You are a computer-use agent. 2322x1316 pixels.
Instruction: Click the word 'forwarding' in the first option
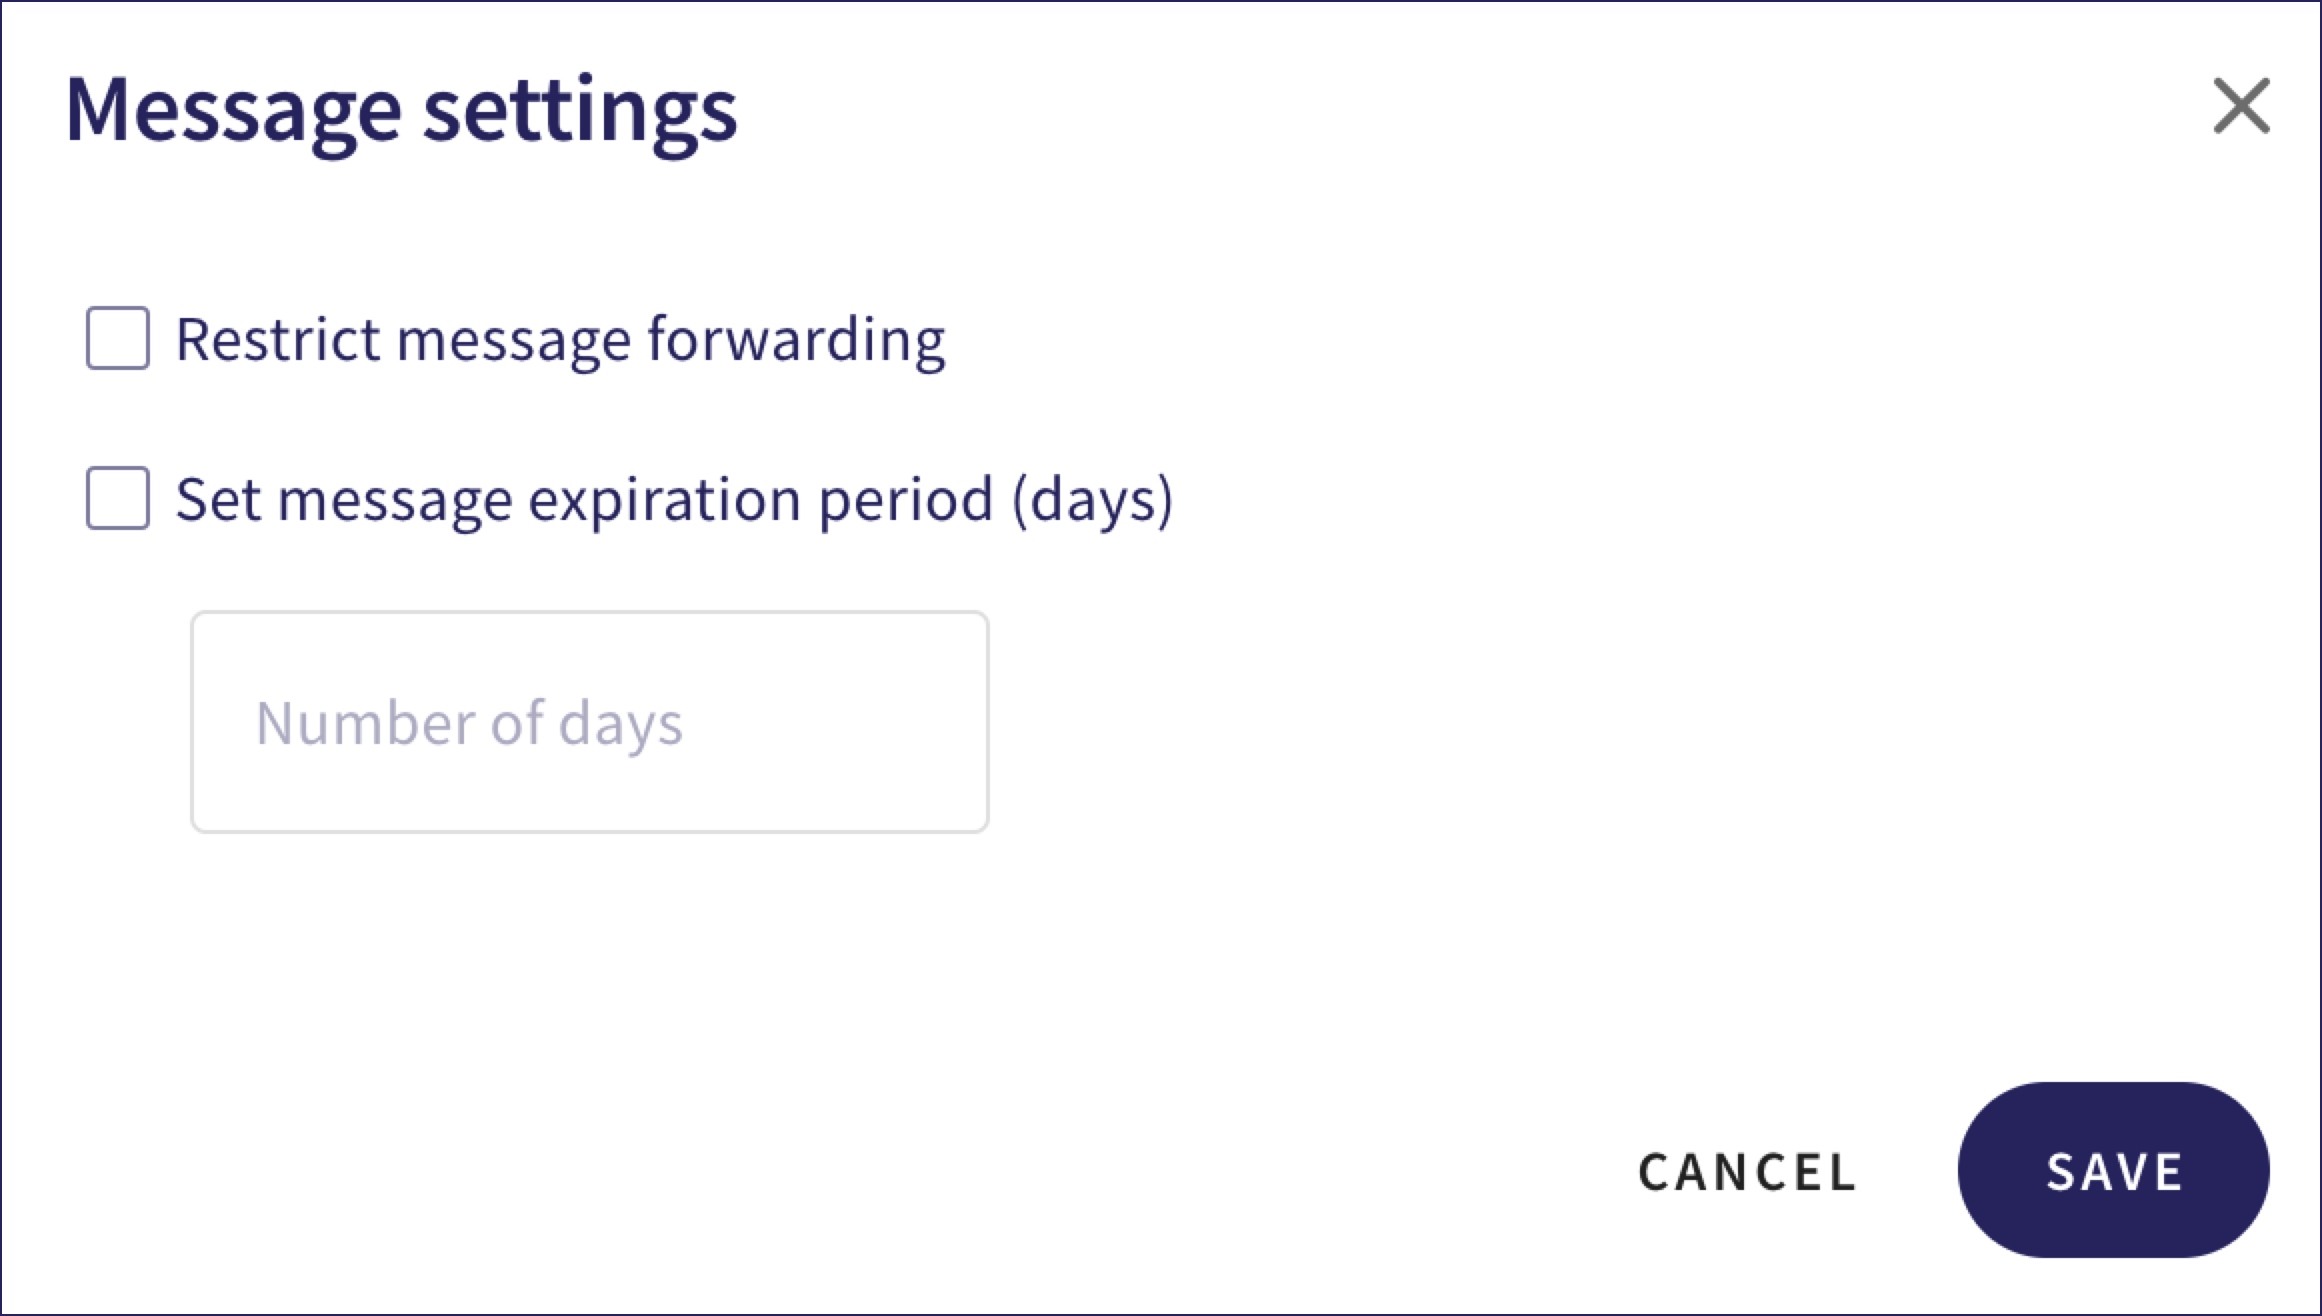[796, 339]
